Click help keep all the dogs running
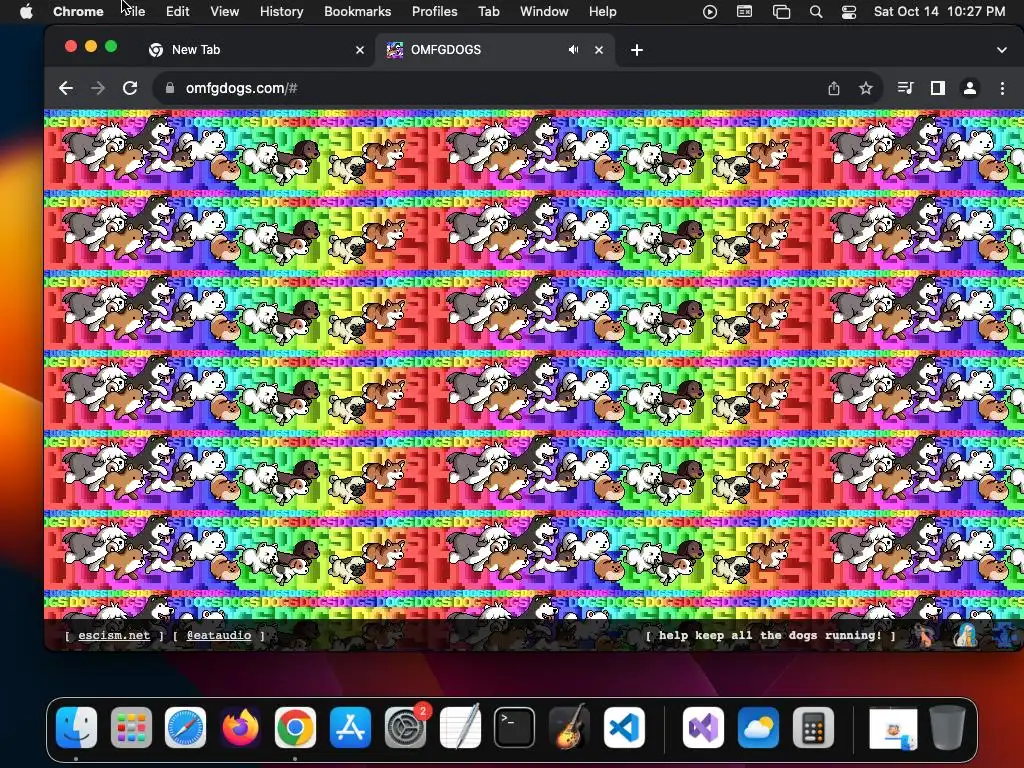 (x=771, y=635)
